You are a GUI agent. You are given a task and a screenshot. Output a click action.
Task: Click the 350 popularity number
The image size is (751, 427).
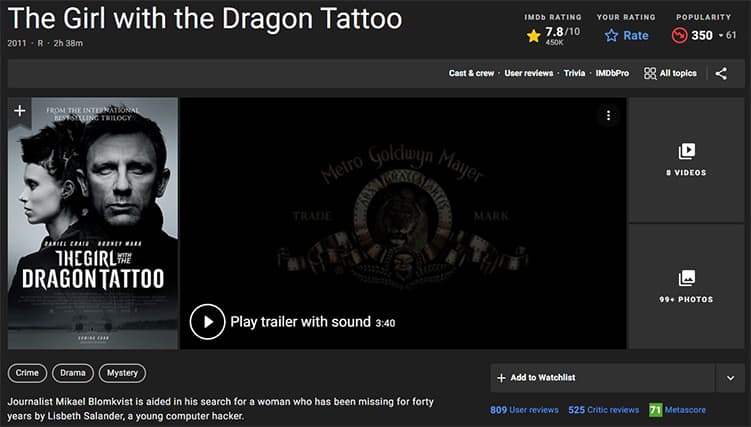[x=702, y=35]
